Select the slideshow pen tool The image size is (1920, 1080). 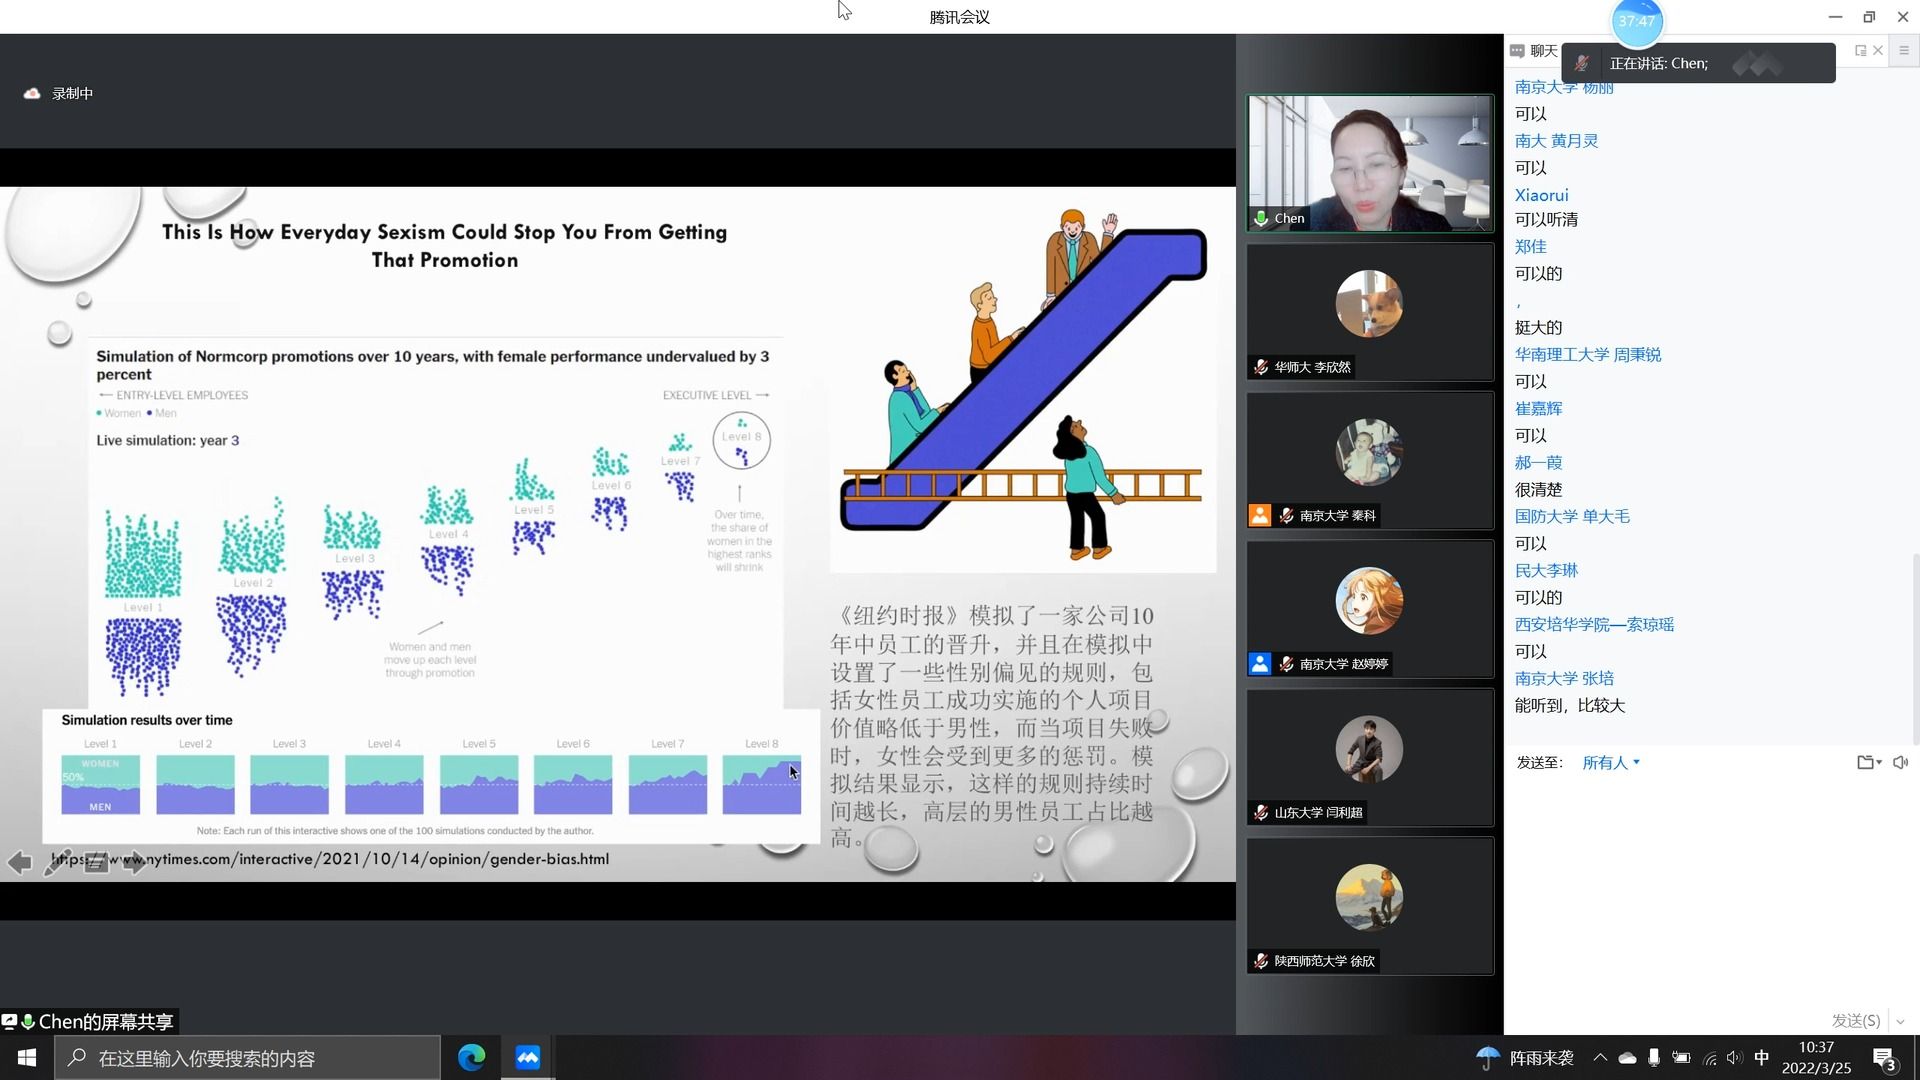pyautogui.click(x=58, y=862)
